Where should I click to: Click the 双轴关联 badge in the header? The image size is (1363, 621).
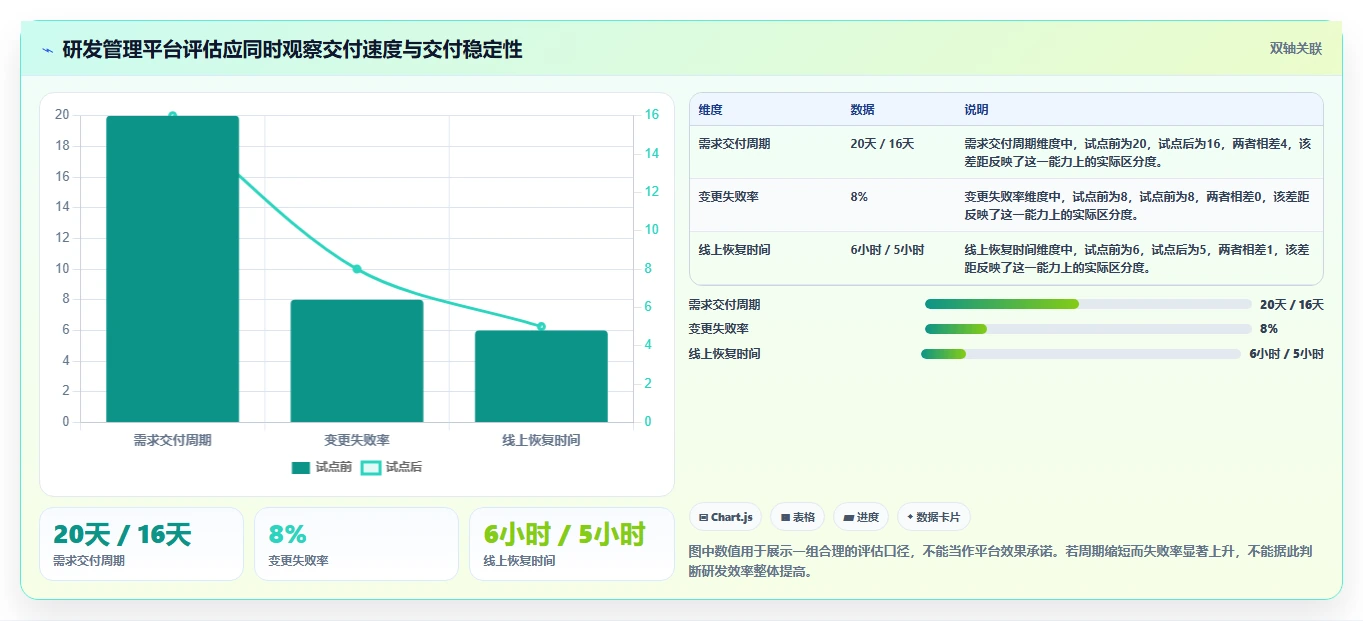click(x=1296, y=49)
